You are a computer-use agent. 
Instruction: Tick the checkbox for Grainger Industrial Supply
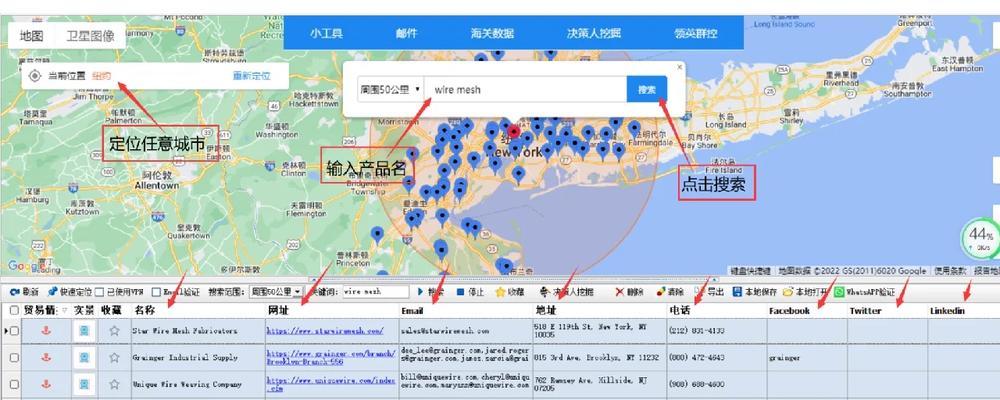14,357
